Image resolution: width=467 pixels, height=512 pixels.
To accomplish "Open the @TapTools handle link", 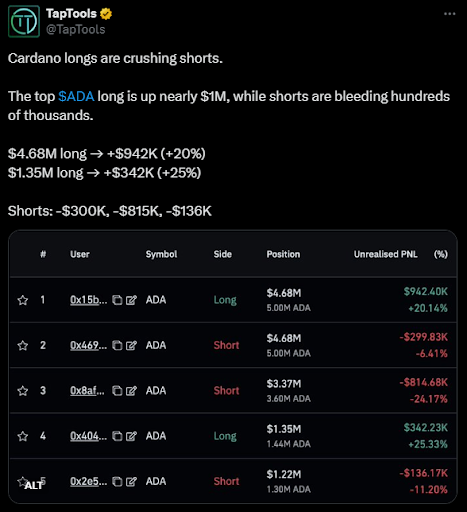I will [76, 30].
